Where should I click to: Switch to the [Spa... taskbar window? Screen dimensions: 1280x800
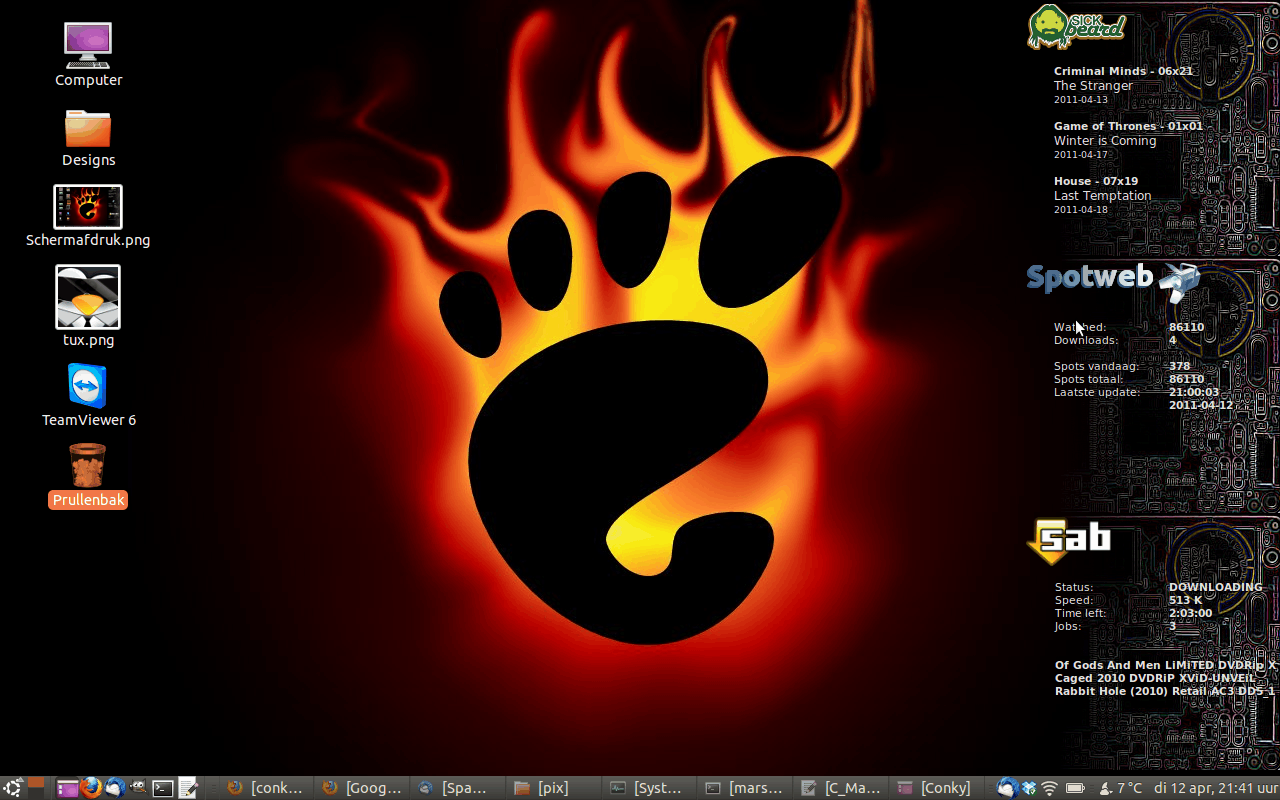[456, 788]
